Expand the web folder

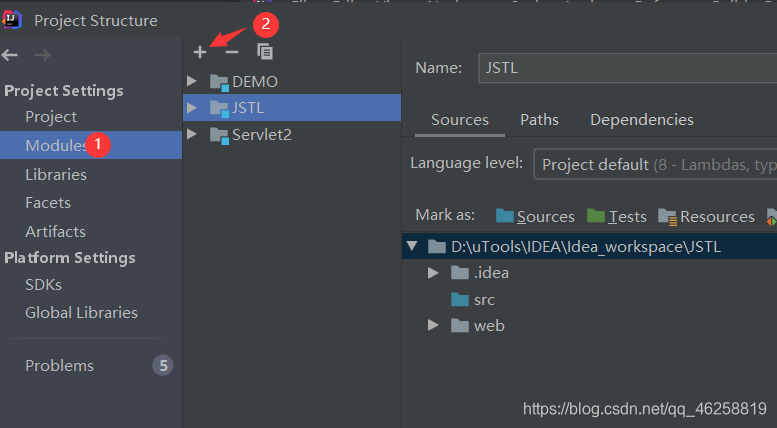click(433, 325)
